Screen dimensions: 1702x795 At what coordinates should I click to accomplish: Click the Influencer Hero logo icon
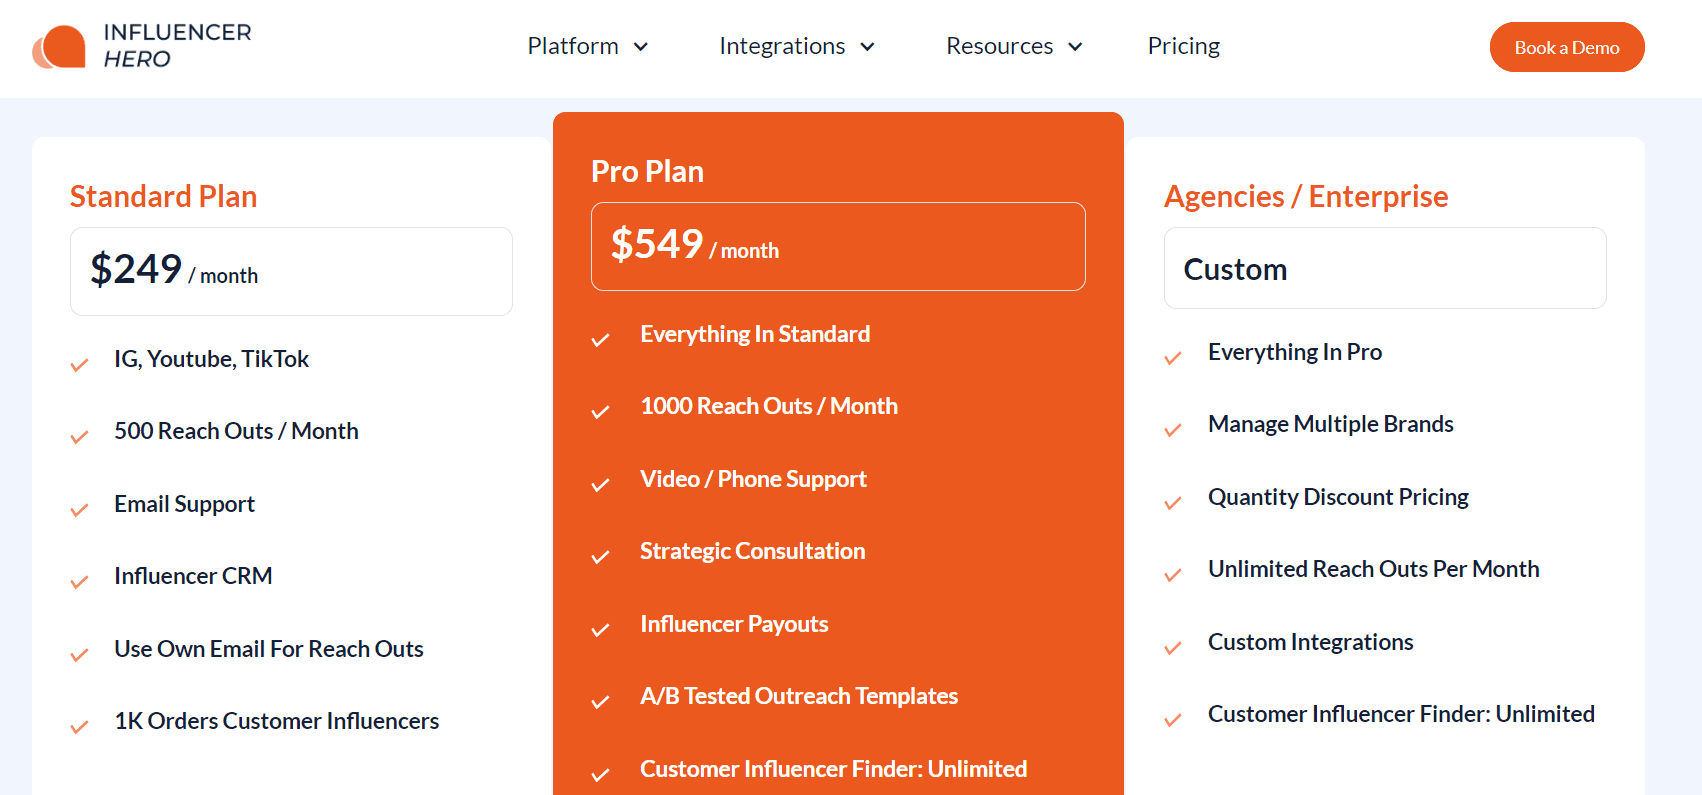[x=59, y=47]
